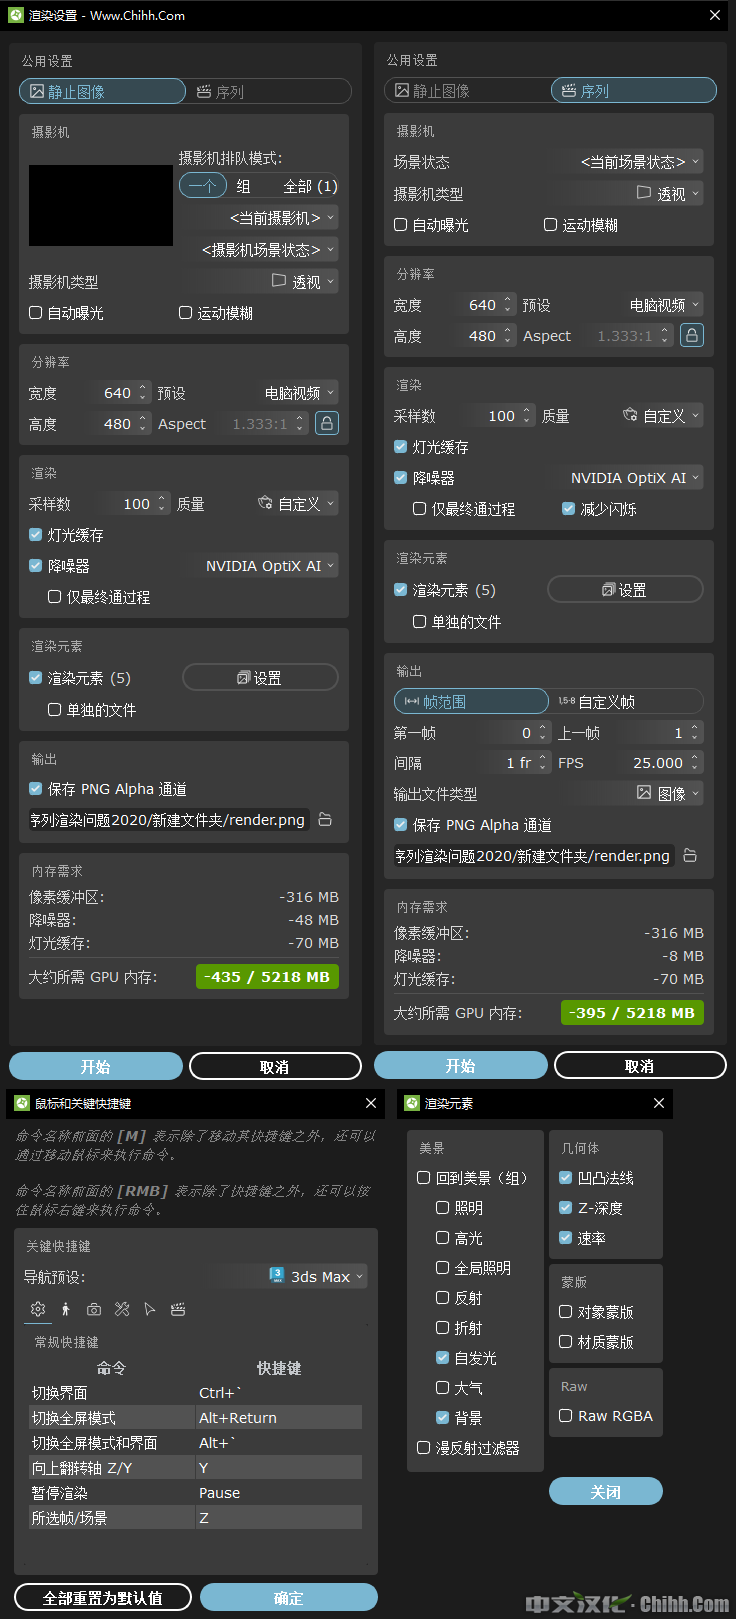The height and width of the screenshot is (1619, 736).
Task: Check 仅最终通过过程 in the left render panel
Action: coord(55,597)
